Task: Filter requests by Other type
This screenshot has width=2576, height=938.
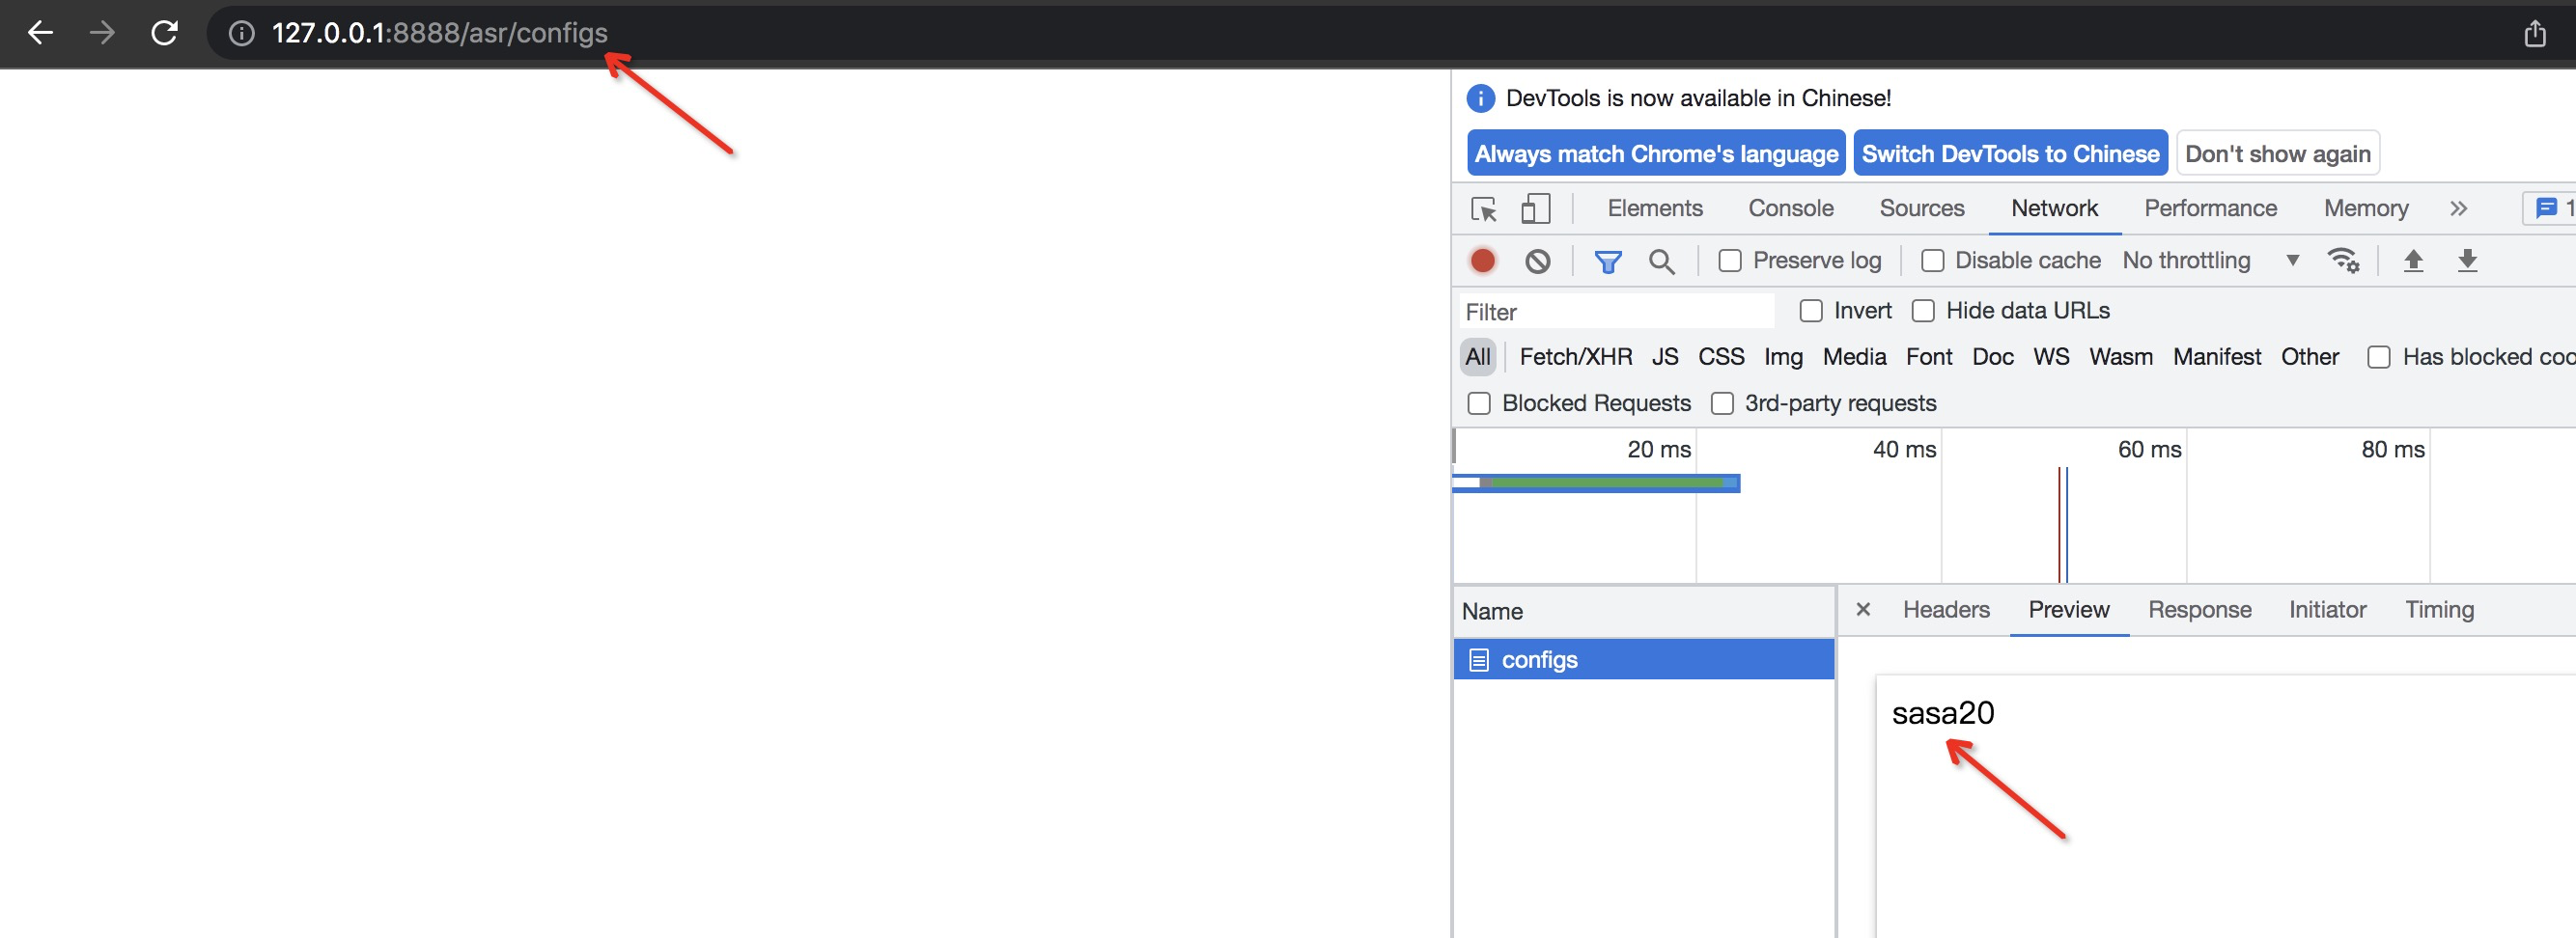Action: [2309, 357]
